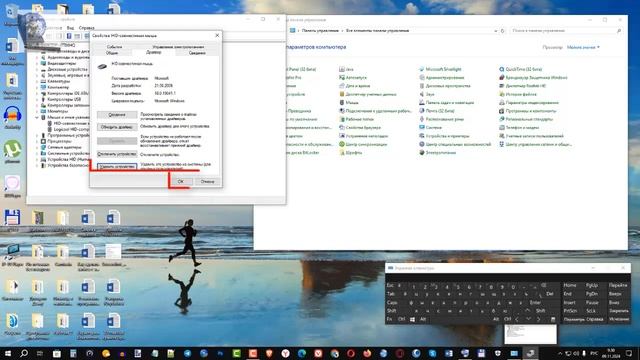
Task: Open Региональные стандарты in Control Panel
Action: tap(526, 119)
